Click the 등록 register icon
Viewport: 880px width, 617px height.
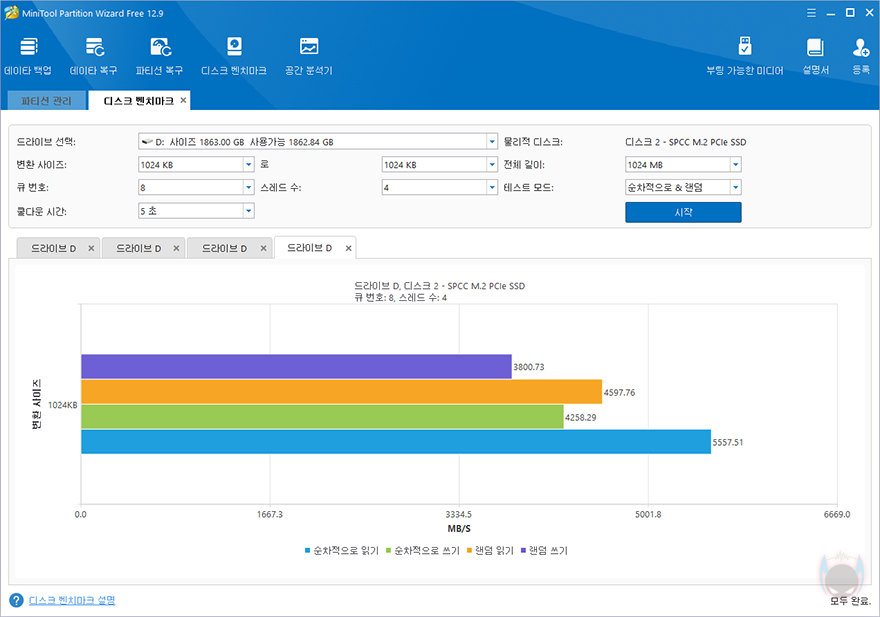861,56
